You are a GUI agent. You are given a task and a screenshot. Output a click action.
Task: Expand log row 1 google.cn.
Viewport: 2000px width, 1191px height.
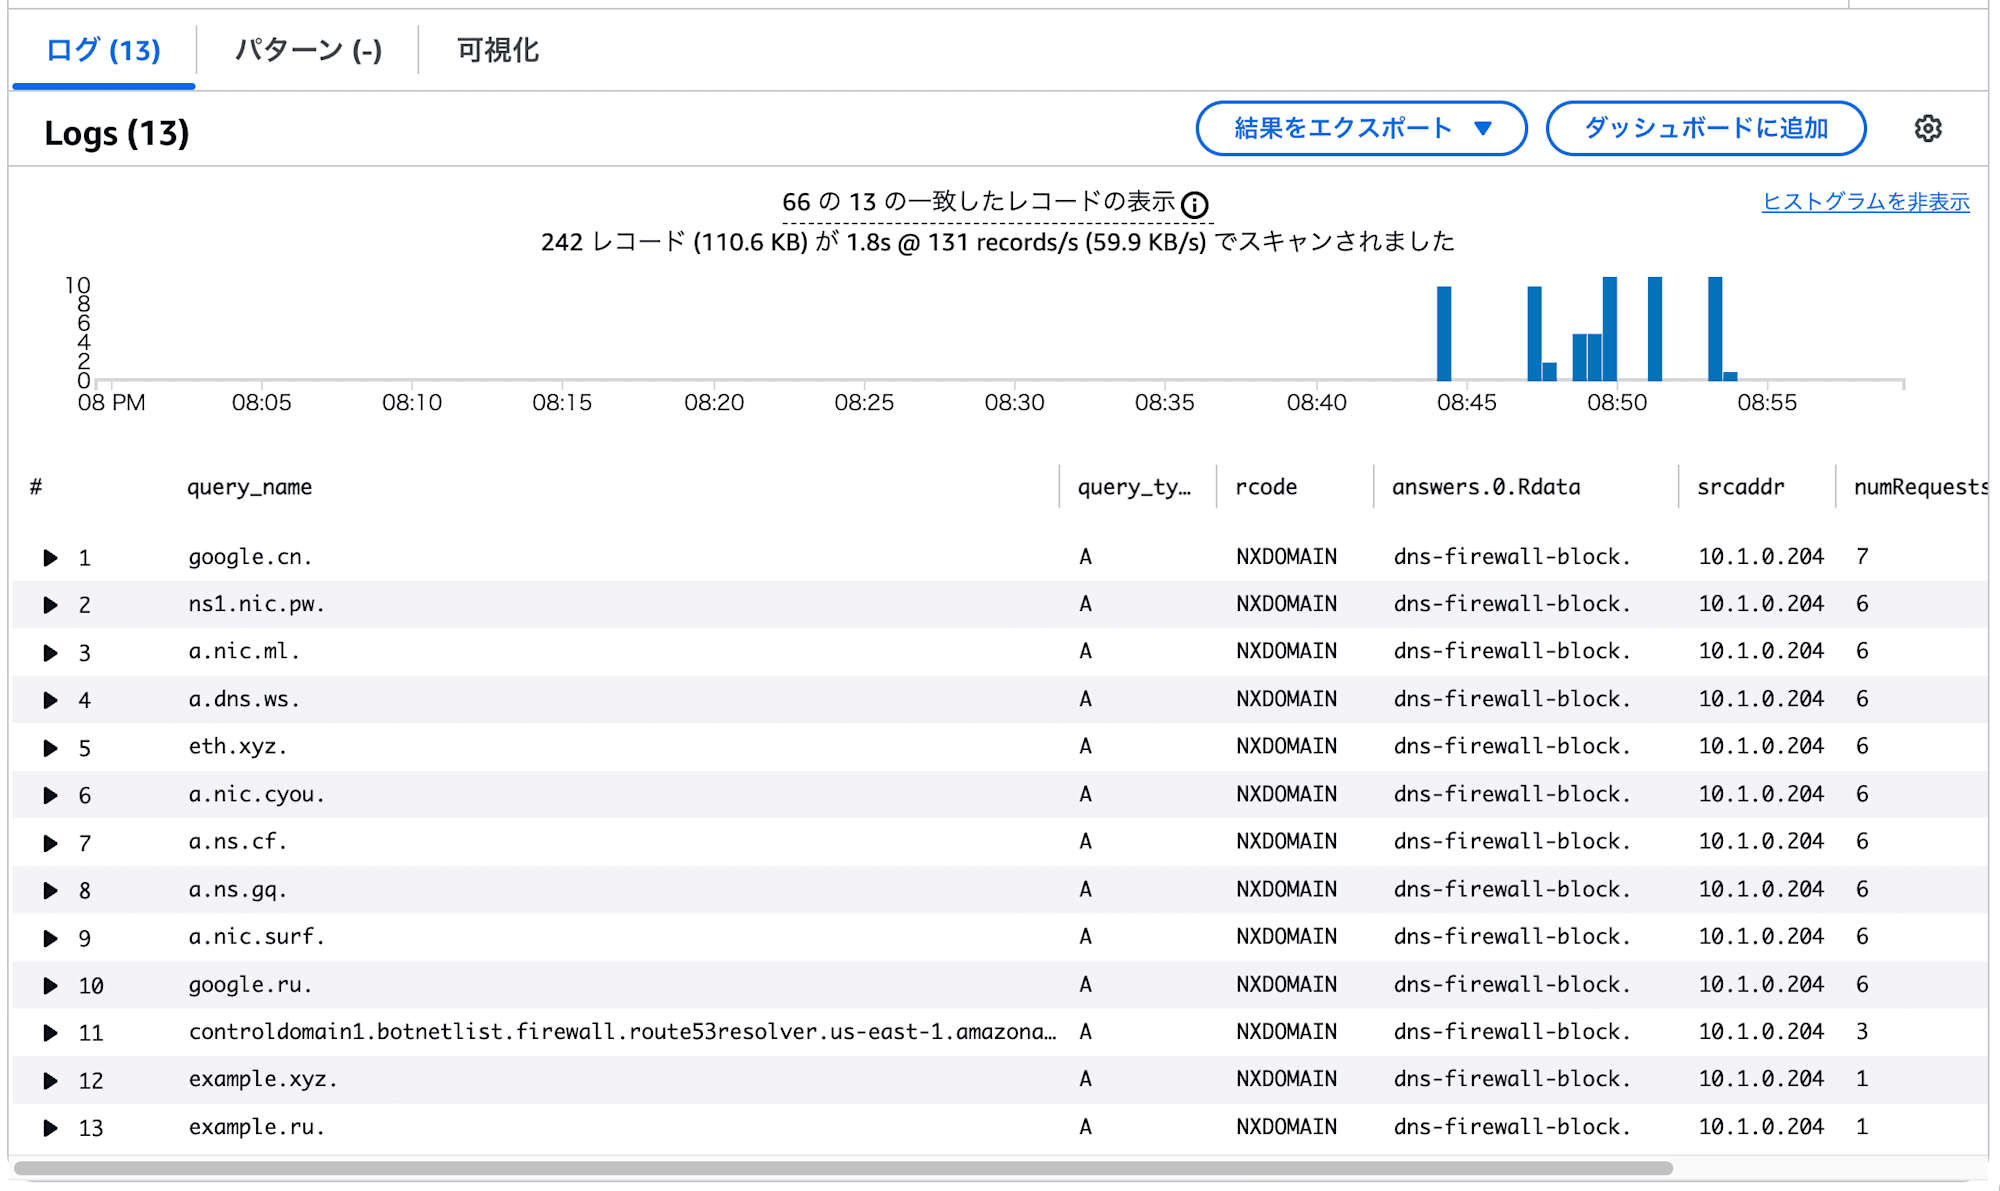(x=50, y=558)
